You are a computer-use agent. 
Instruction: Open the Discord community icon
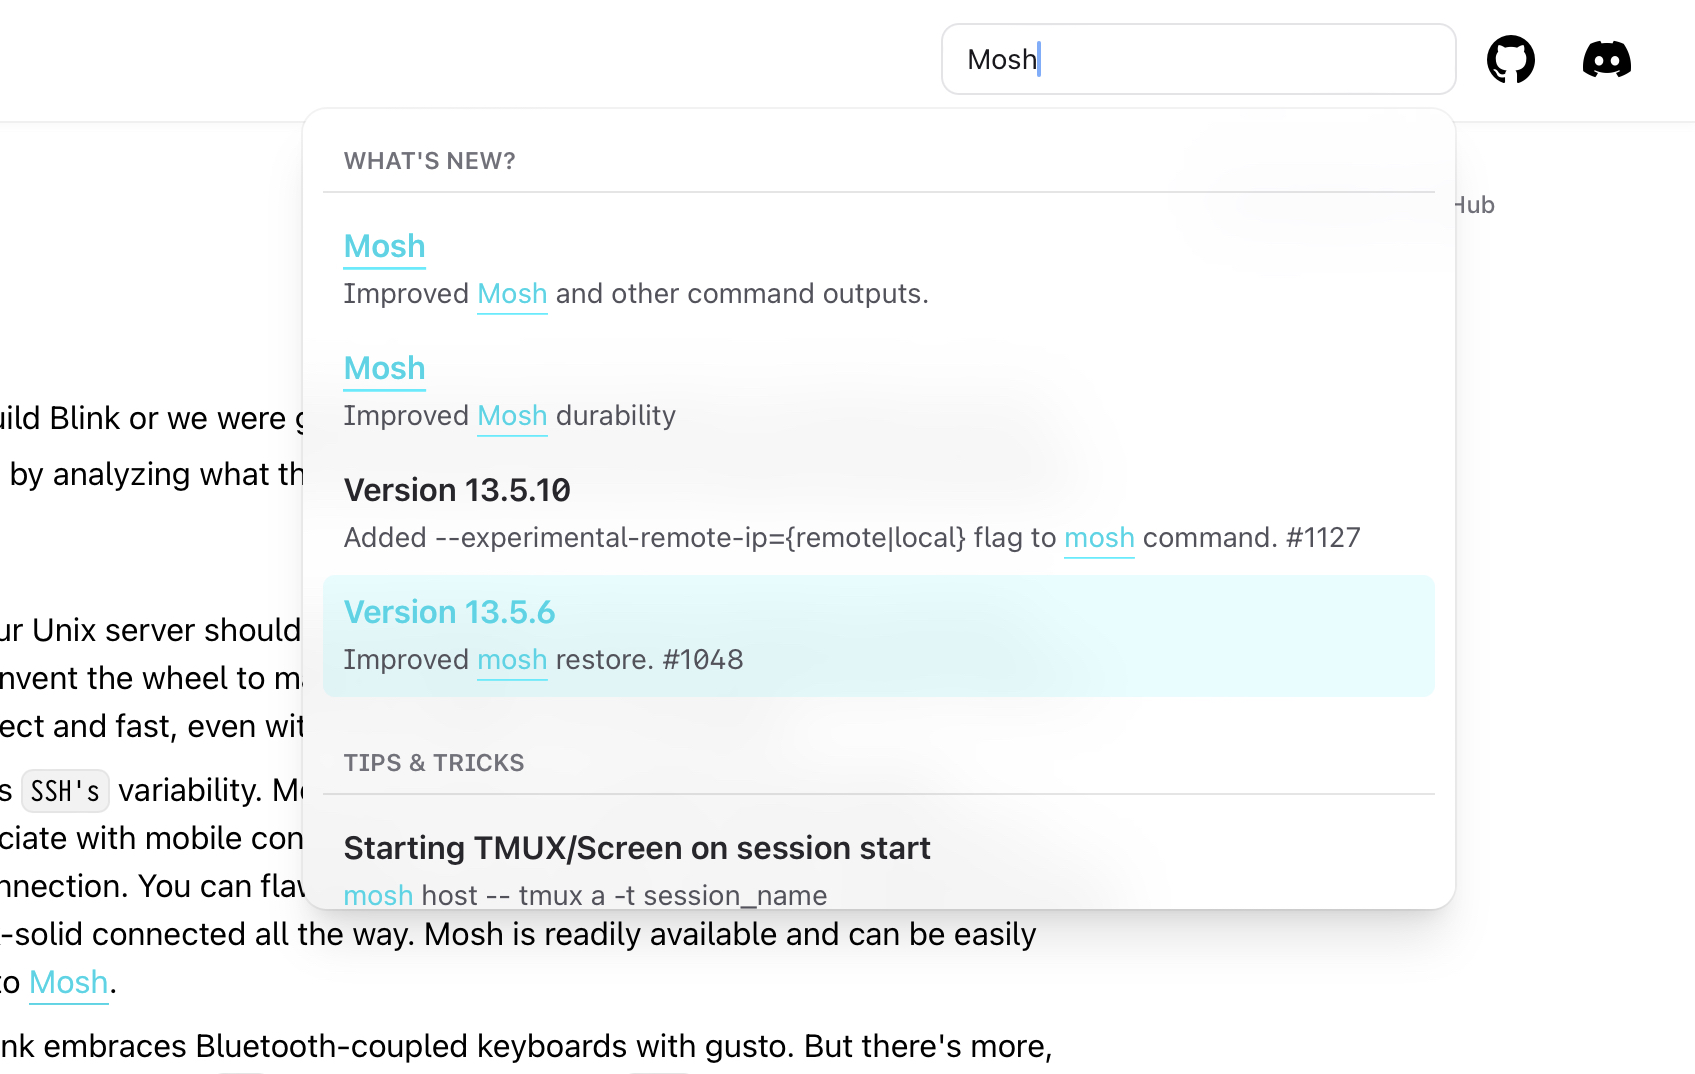(x=1607, y=59)
